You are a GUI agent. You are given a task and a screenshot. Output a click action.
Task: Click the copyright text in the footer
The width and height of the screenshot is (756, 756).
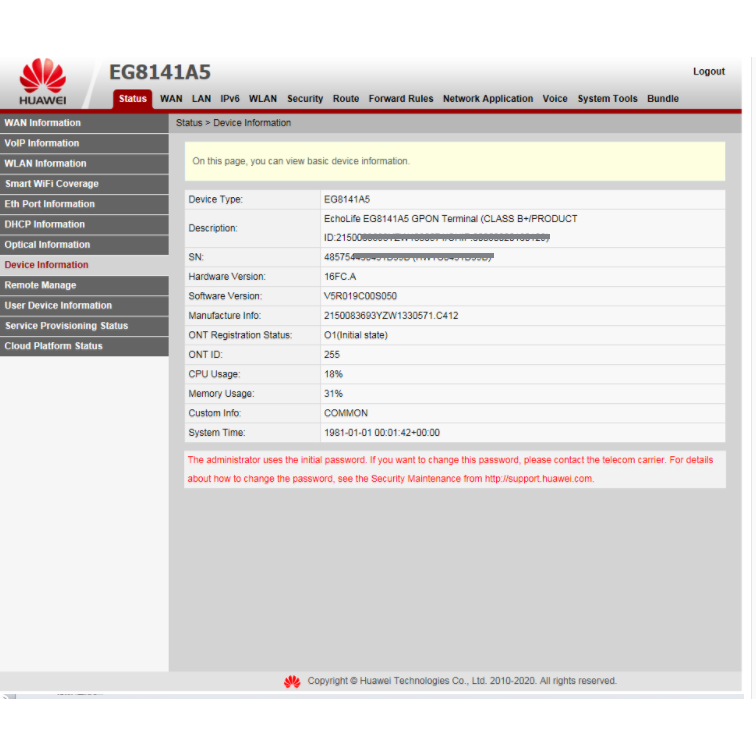pos(462,681)
